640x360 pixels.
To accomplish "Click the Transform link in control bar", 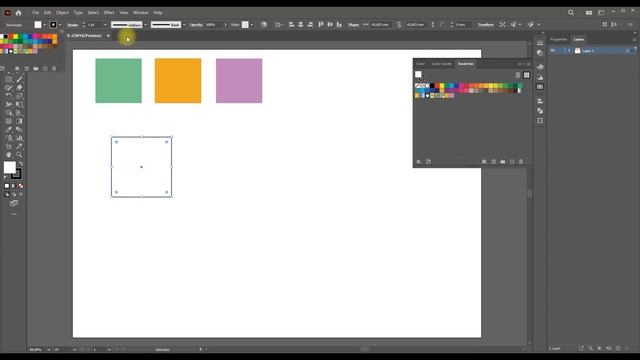I will click(486, 25).
